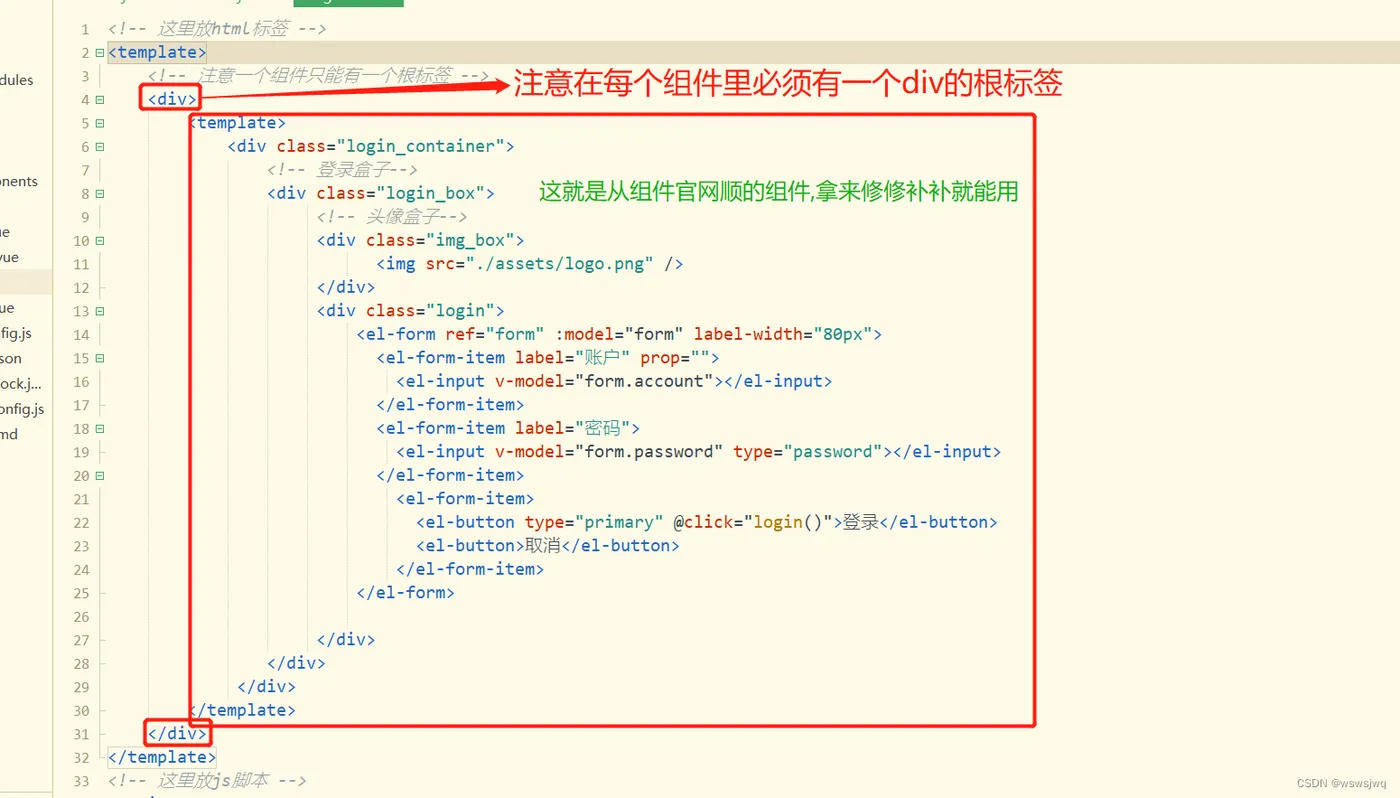The image size is (1400, 798).
Task: Click the 登录 button text in code
Action: (x=861, y=522)
